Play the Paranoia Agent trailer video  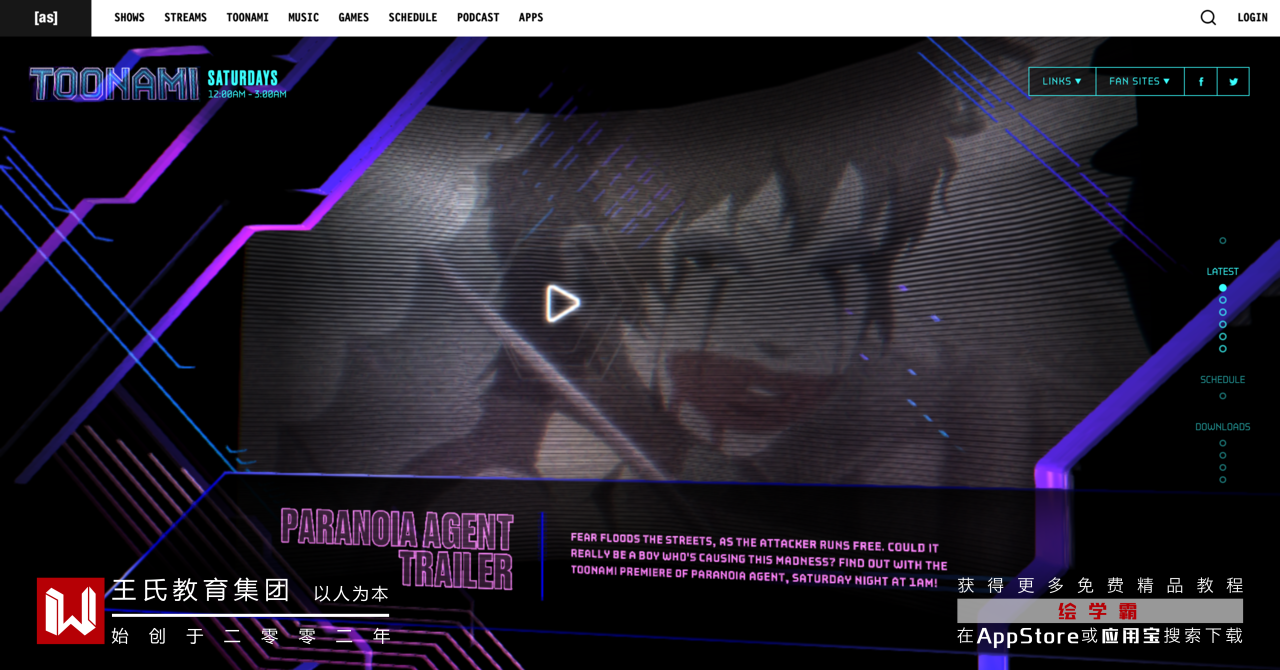point(562,304)
